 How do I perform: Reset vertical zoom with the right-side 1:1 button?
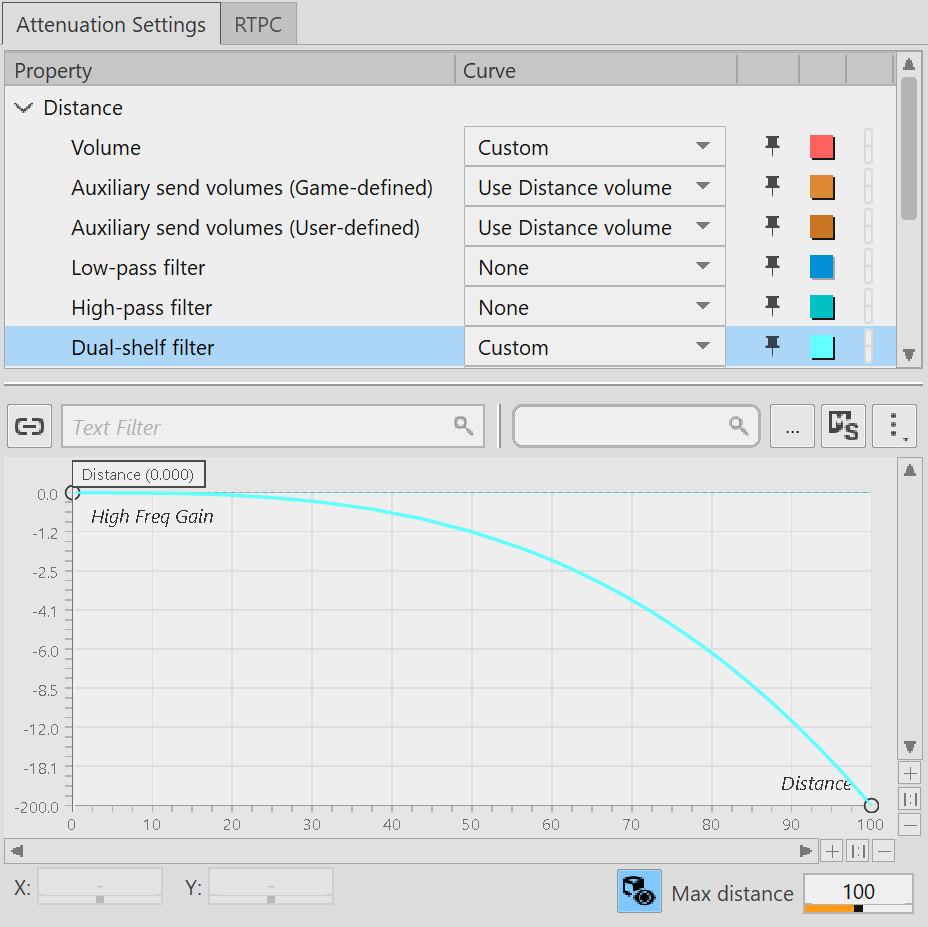[x=910, y=799]
